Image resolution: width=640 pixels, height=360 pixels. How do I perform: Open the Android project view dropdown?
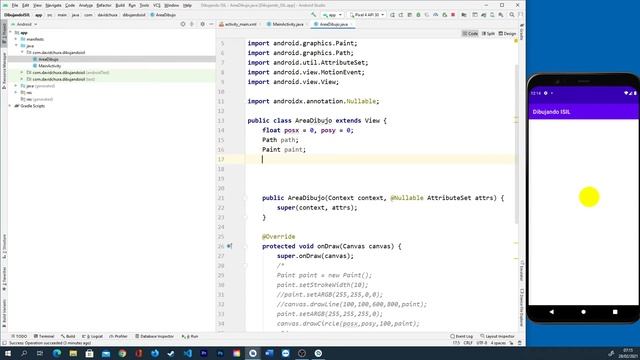(x=25, y=24)
